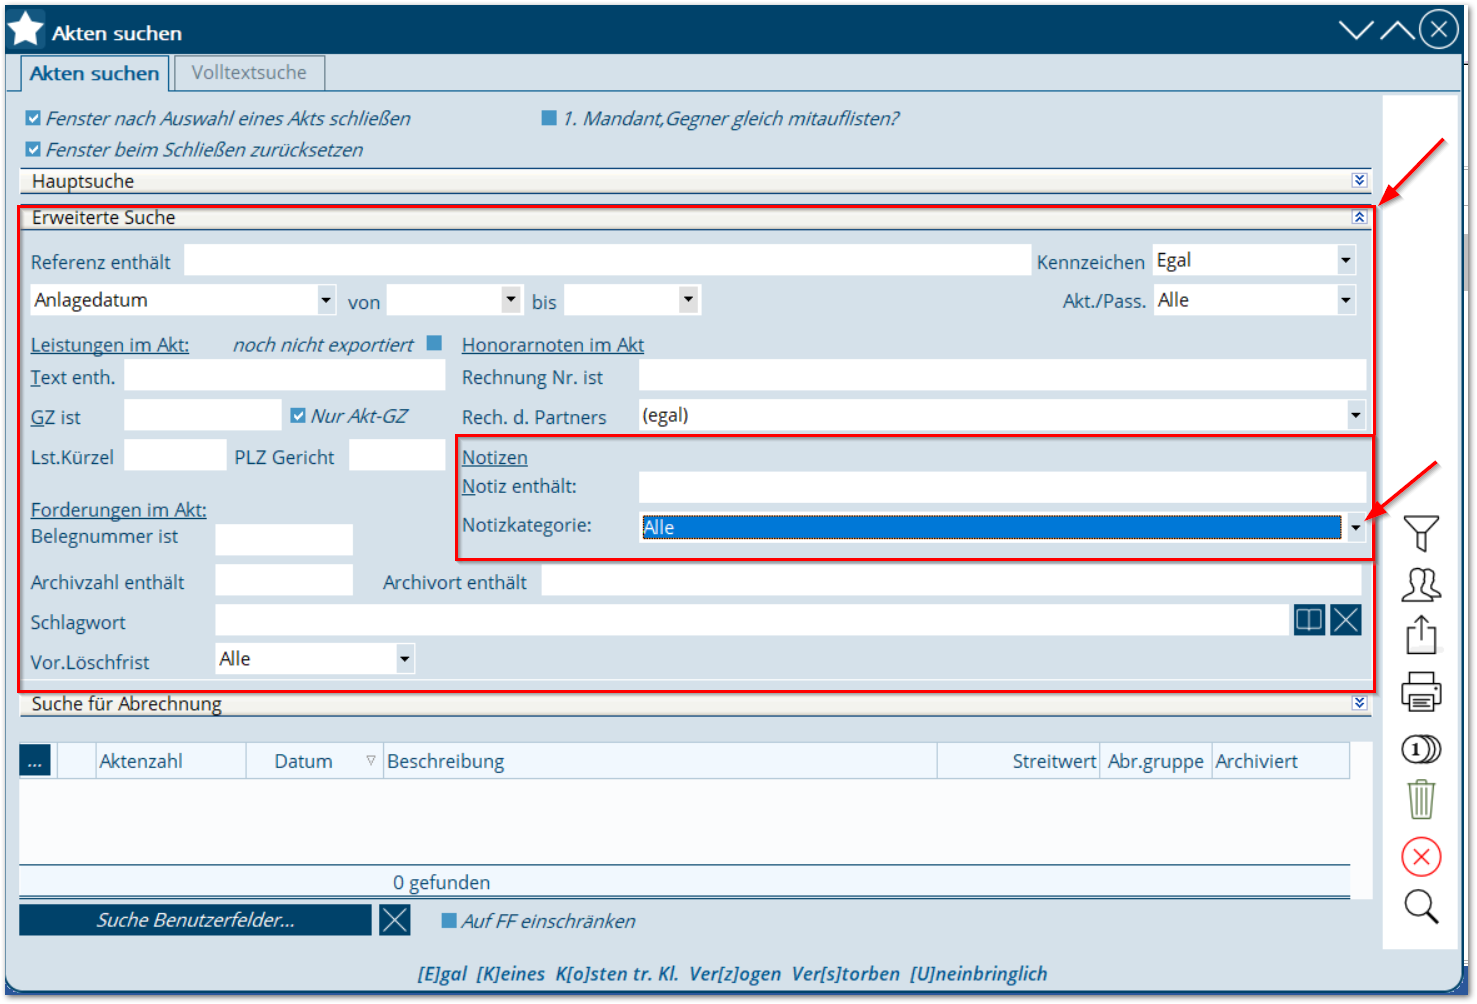Click the Forderungen im Akt link
Viewport: 1477px width, 1004px height.
click(119, 510)
